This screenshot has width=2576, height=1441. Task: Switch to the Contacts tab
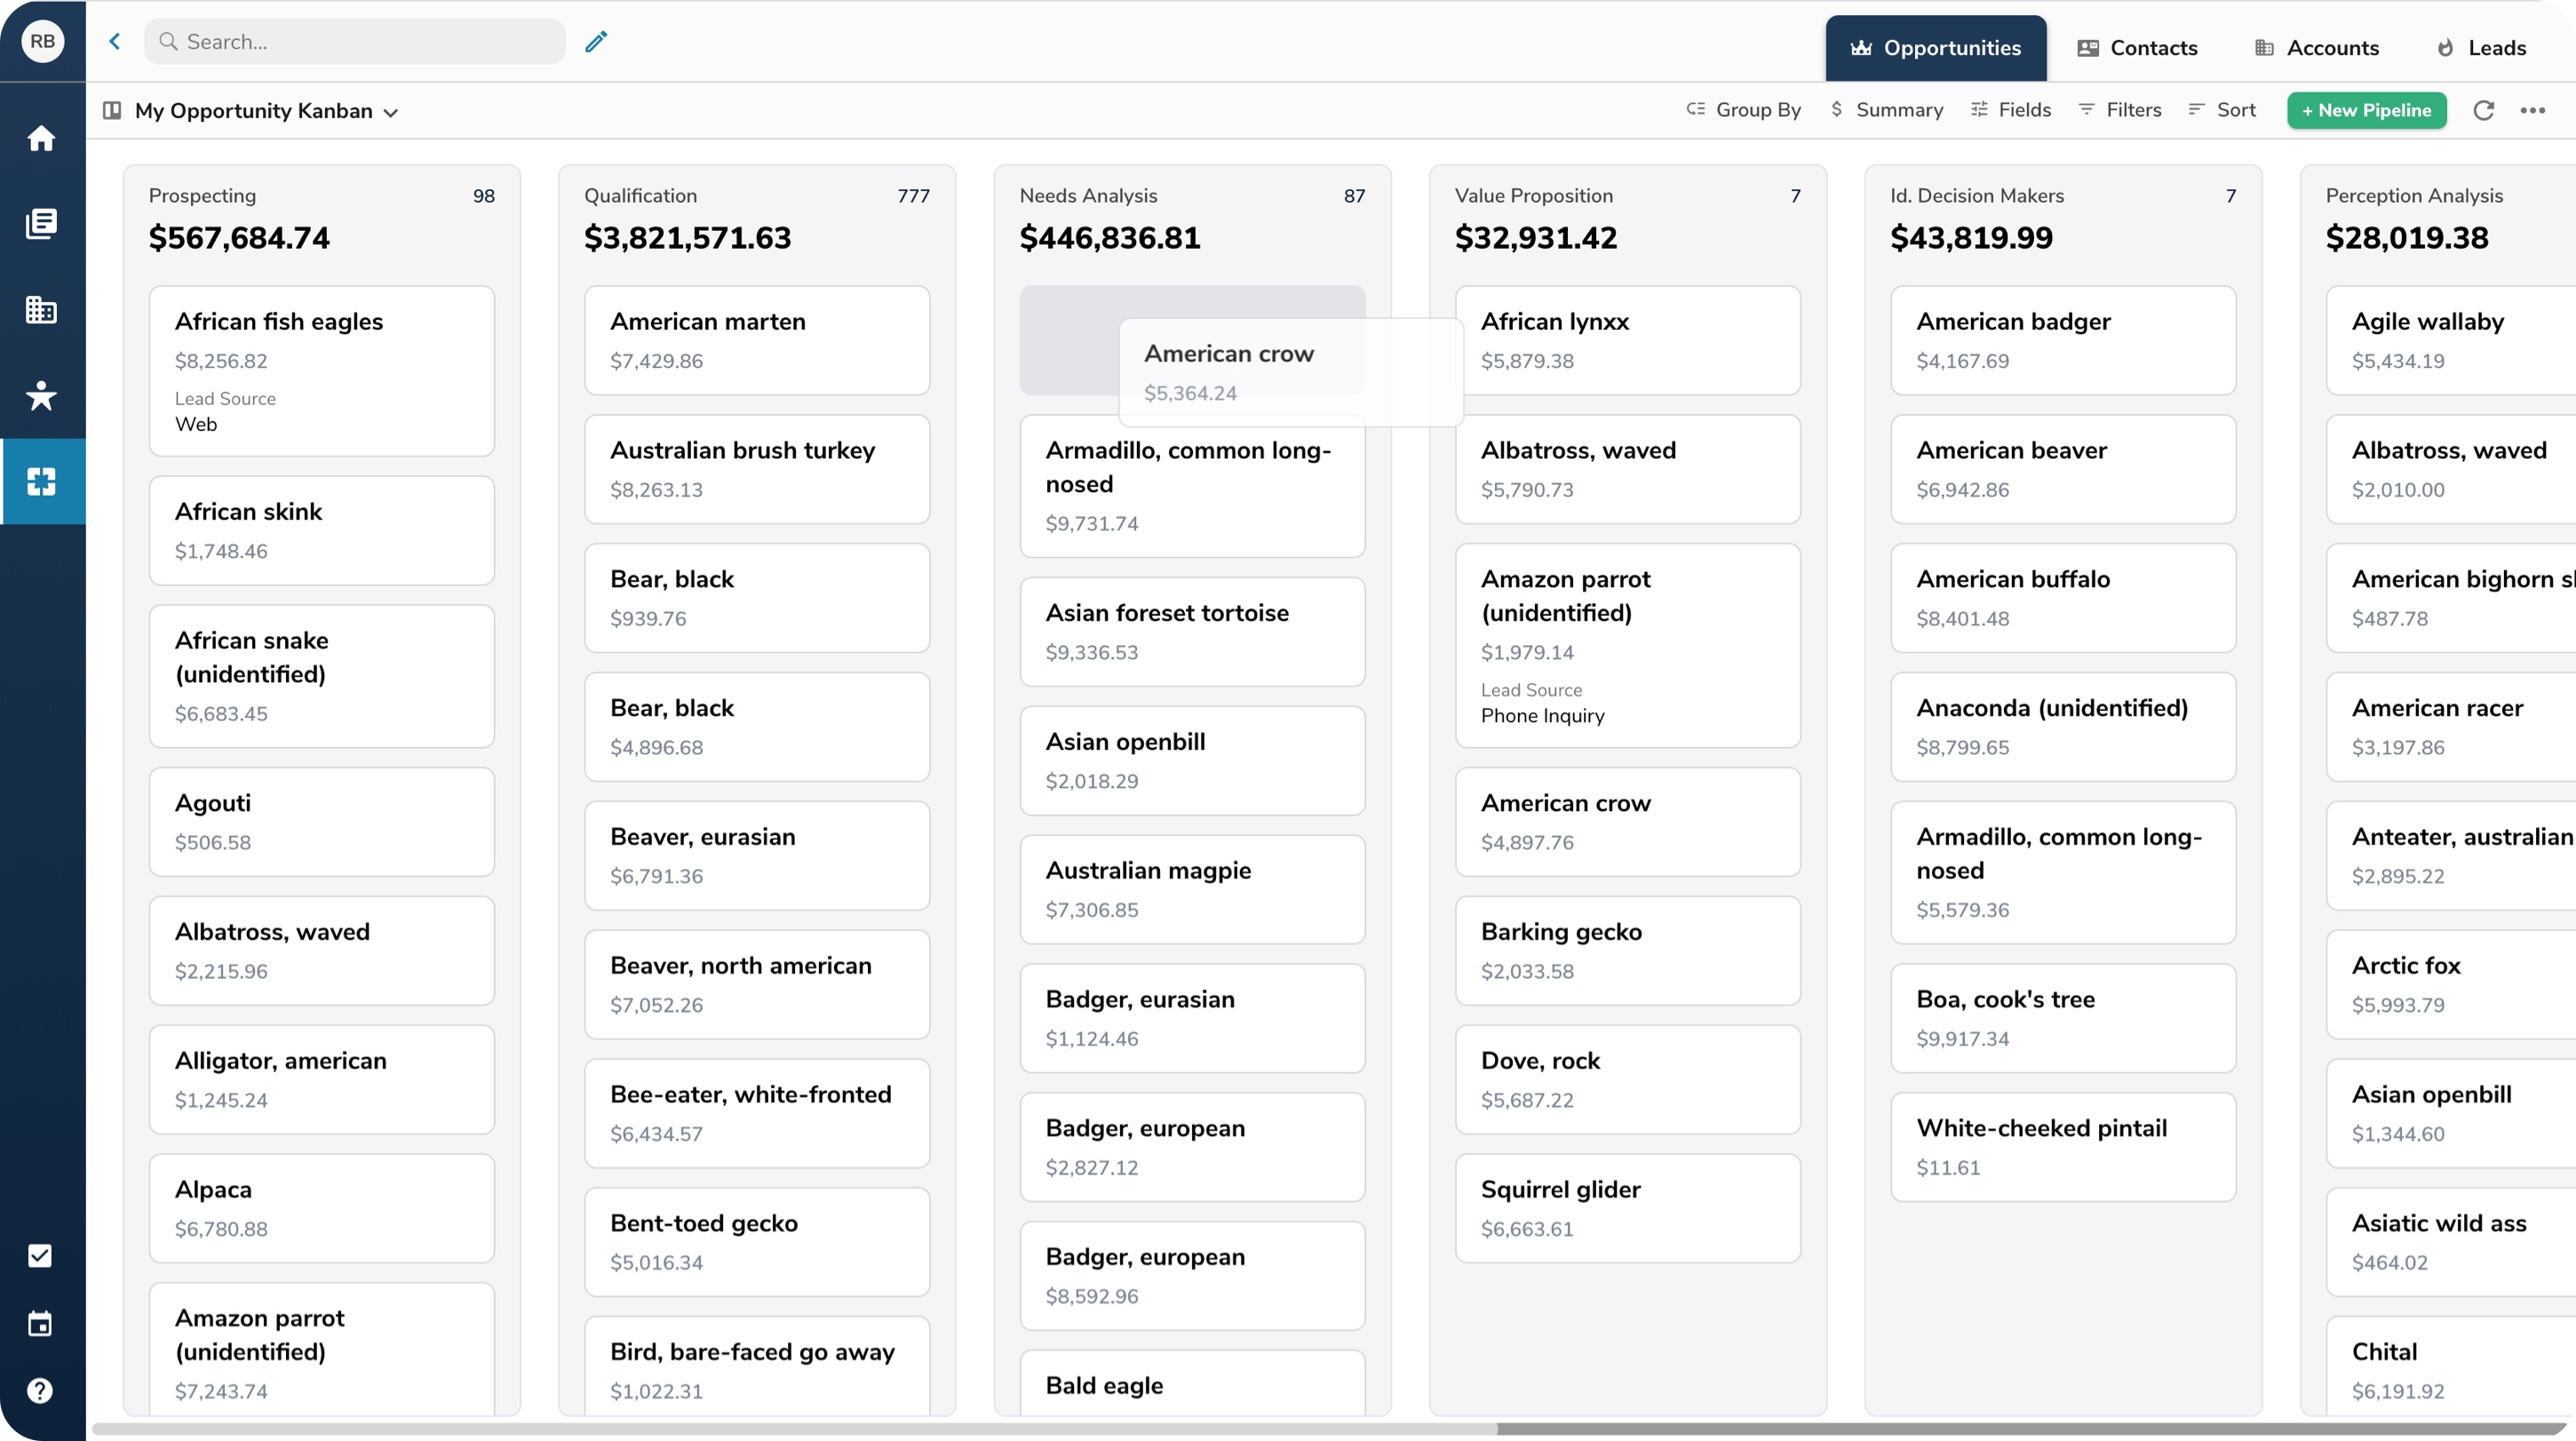2137,48
